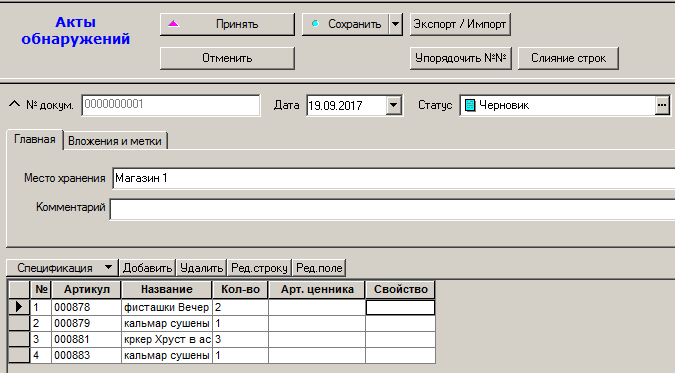The height and width of the screenshot is (373, 675).
Task: Select name cell фисташки Вечер
Action: 167,307
